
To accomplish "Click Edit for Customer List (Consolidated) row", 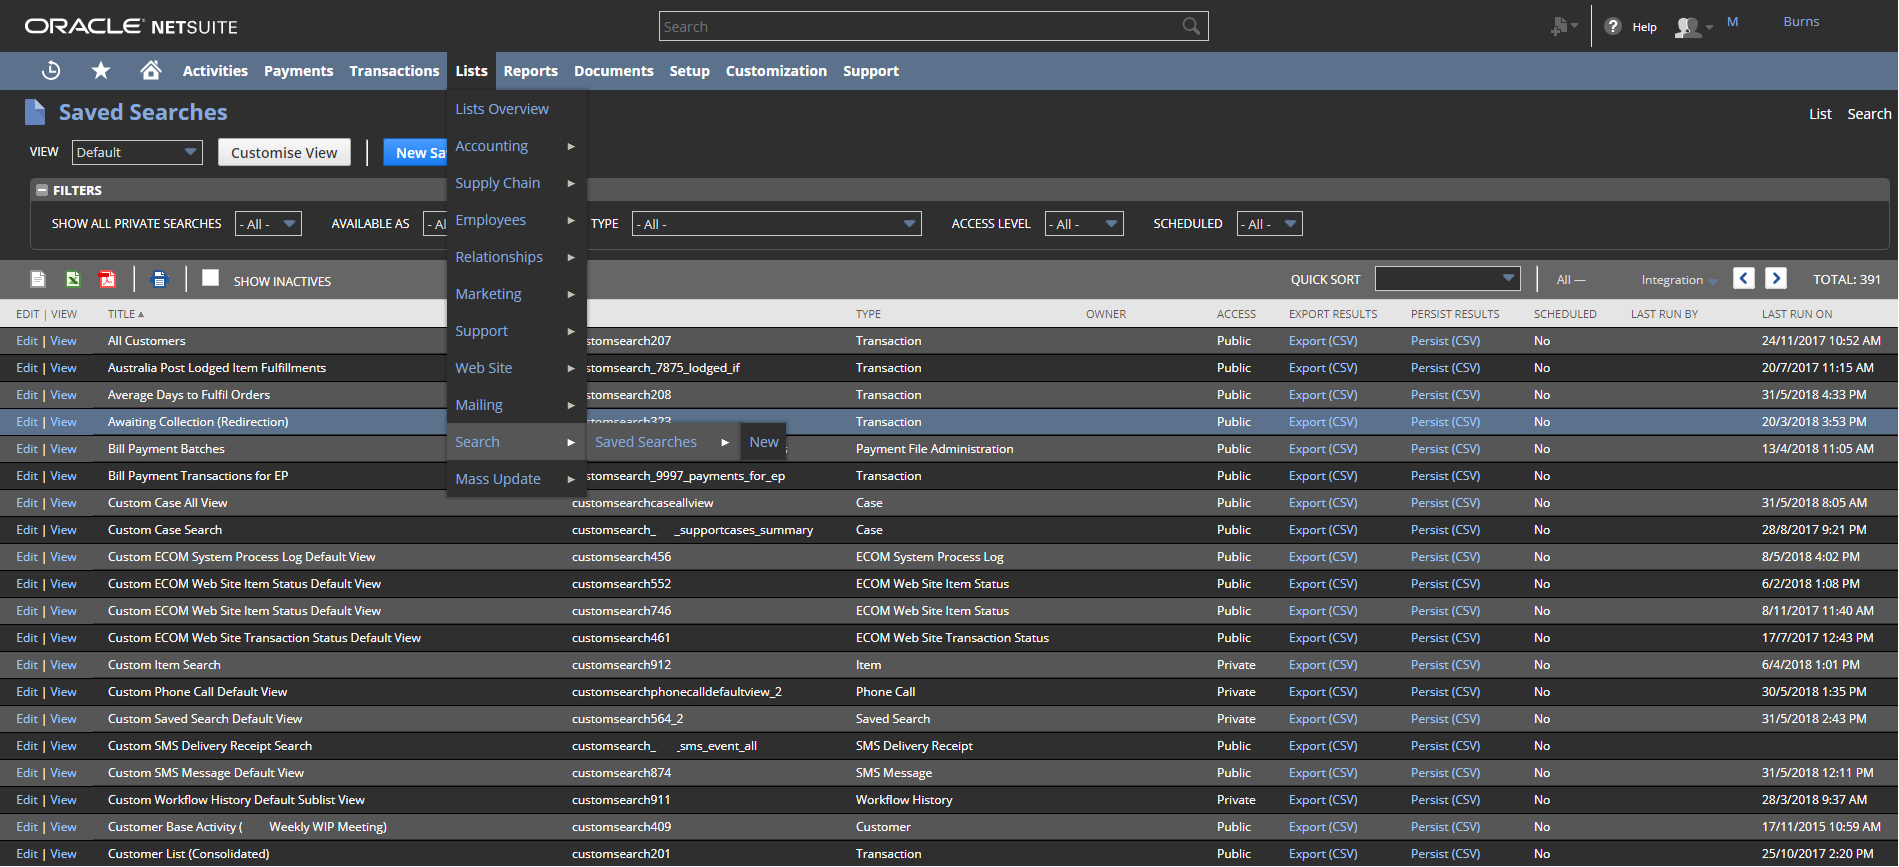I will [x=27, y=854].
